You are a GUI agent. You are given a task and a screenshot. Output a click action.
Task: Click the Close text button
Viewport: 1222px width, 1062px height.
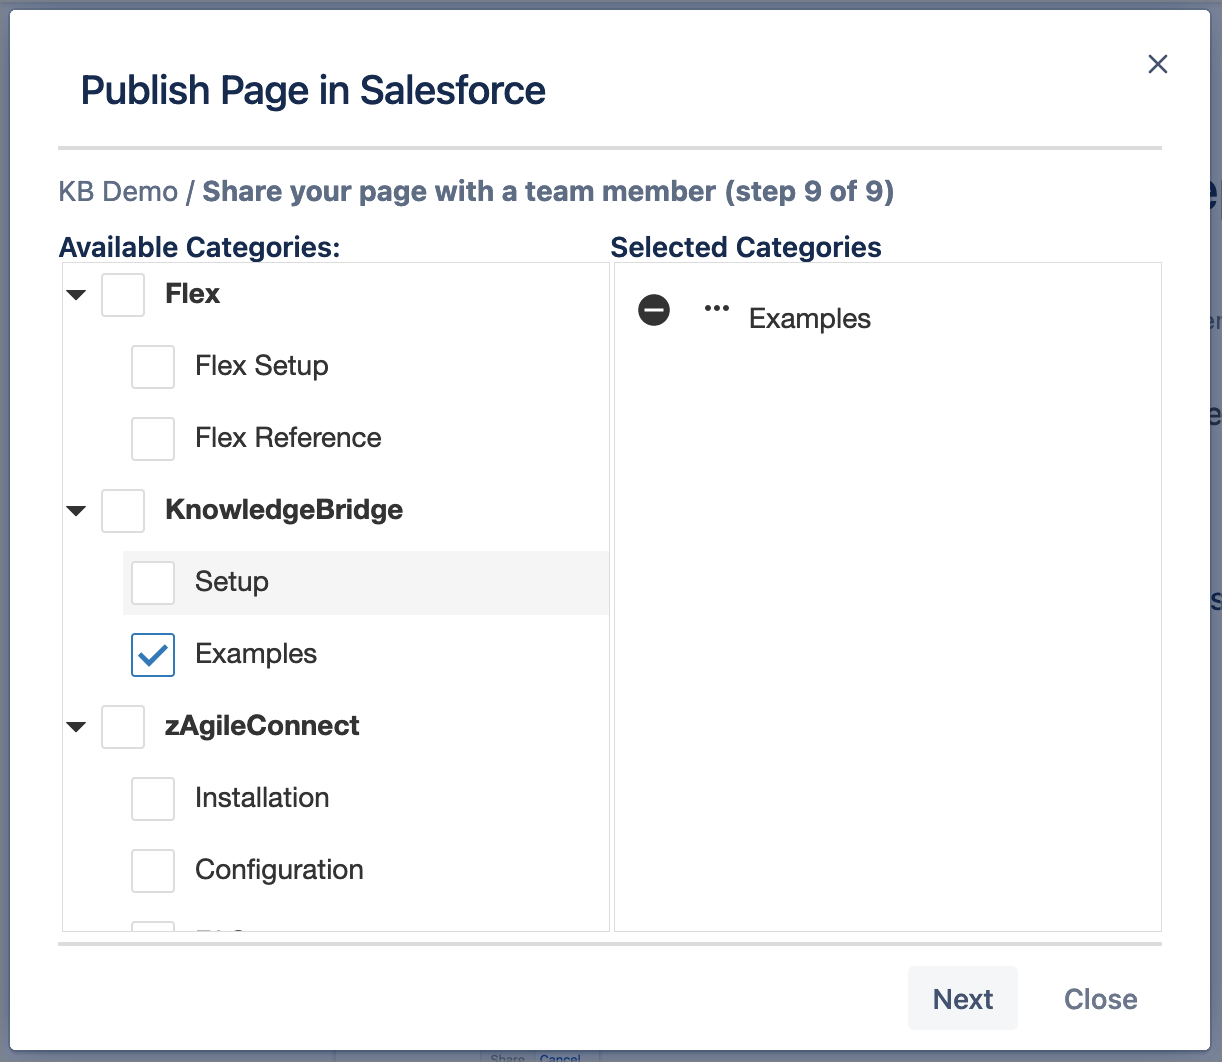(x=1100, y=999)
